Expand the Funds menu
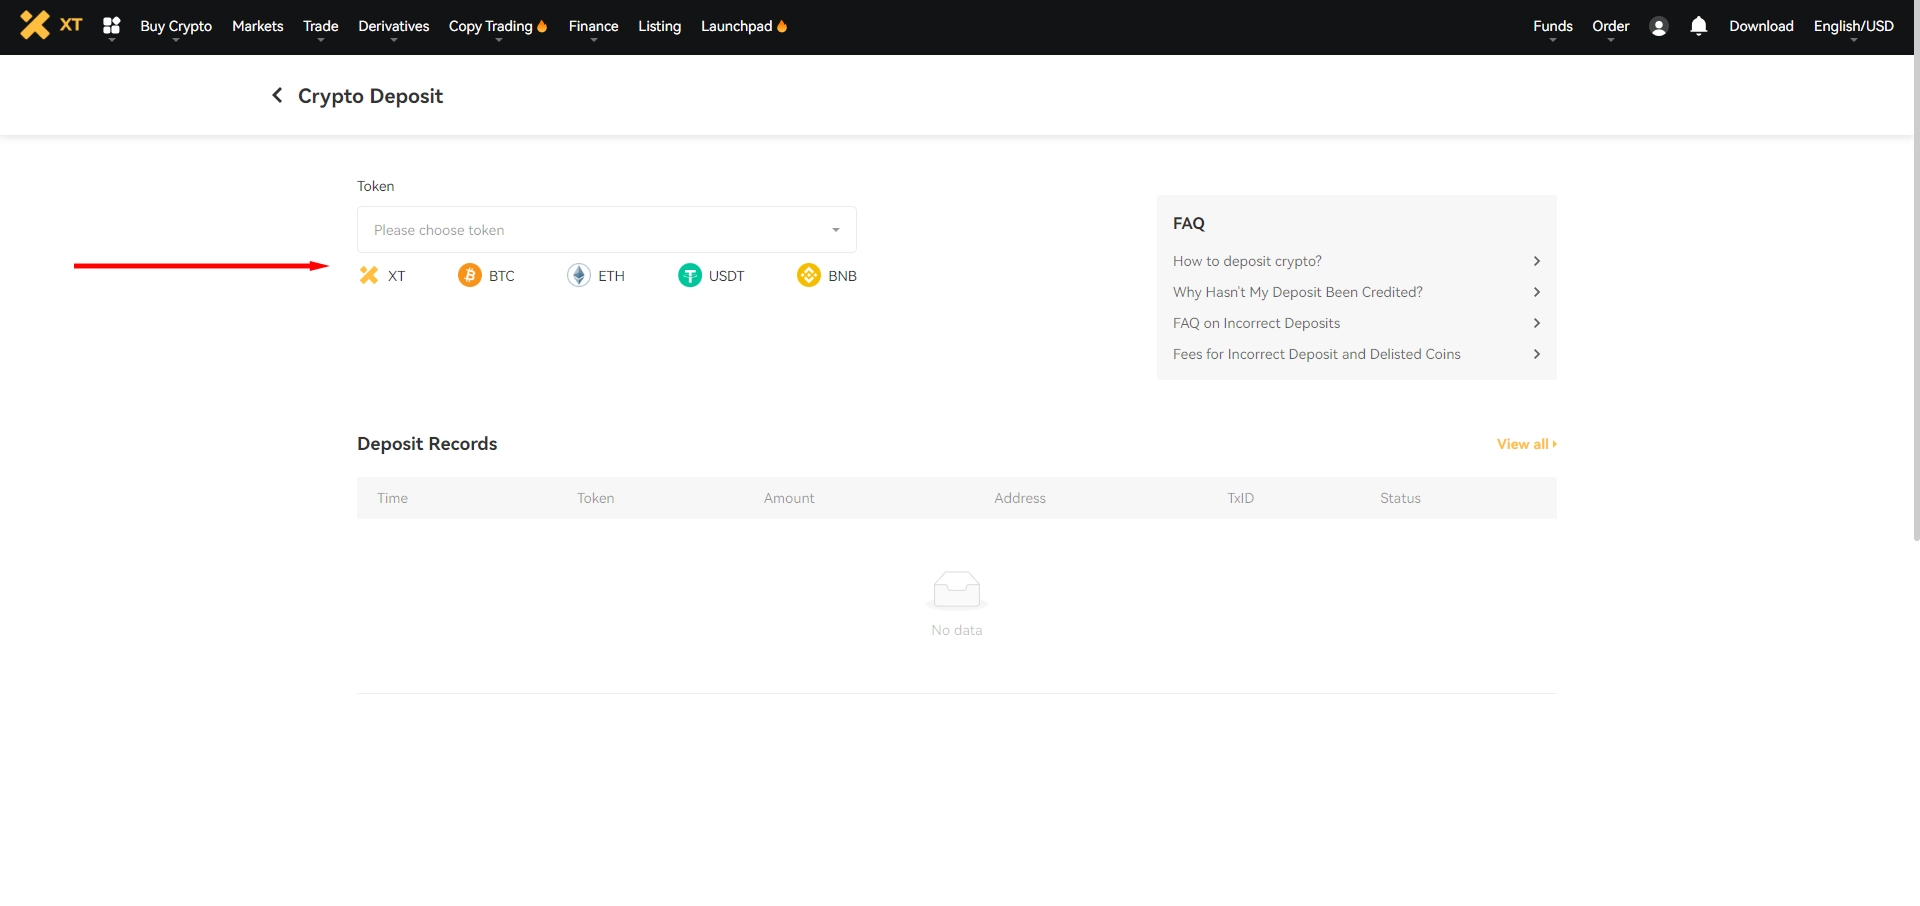 (1553, 26)
